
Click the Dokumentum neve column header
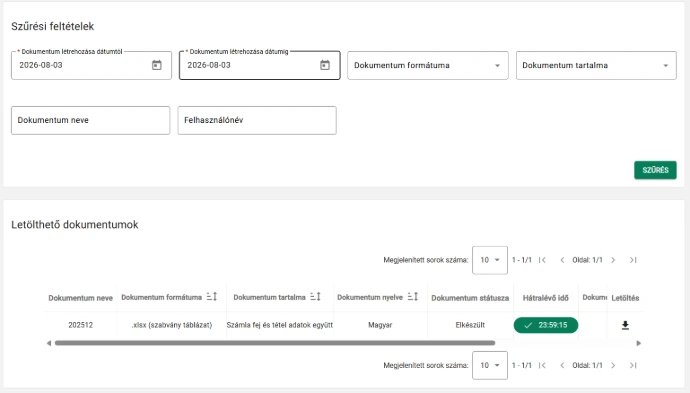(81, 298)
